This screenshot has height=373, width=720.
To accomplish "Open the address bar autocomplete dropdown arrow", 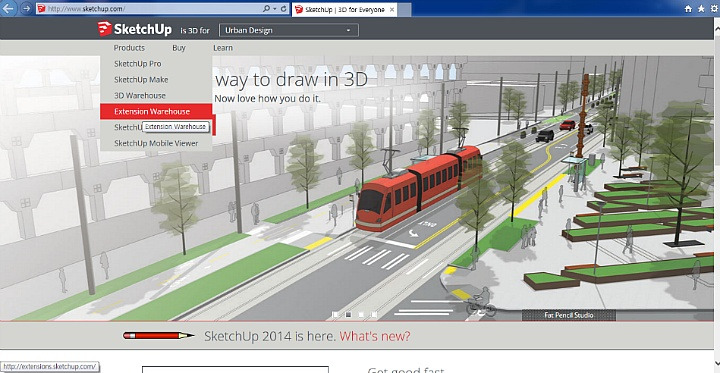I will 274,9.
